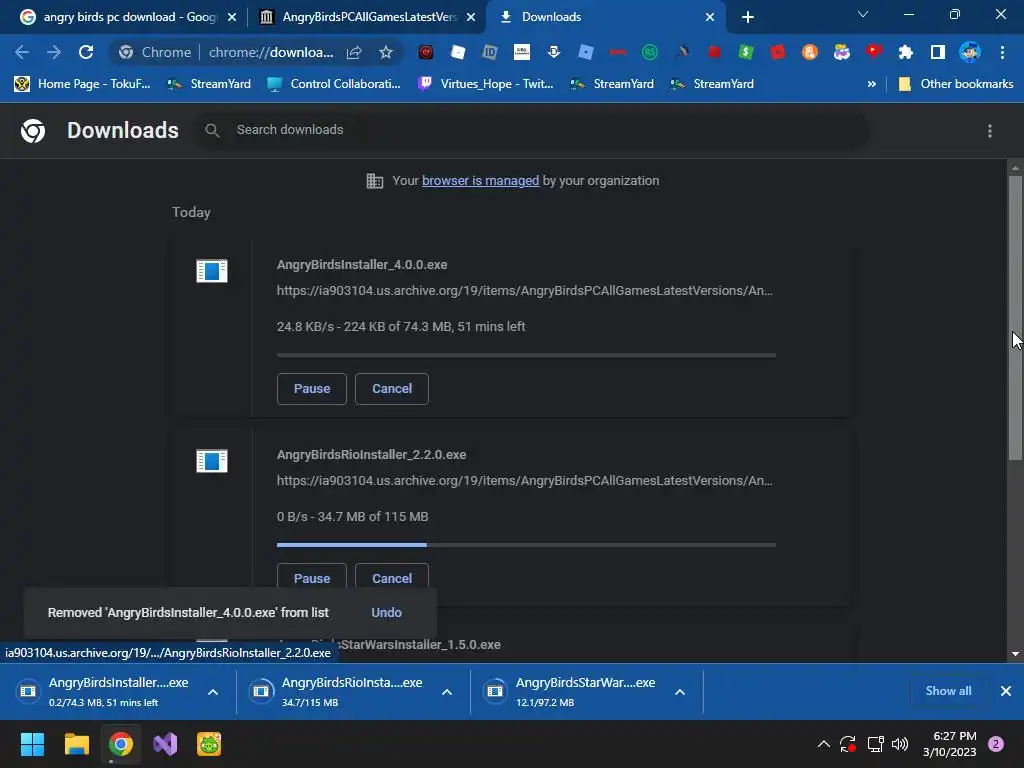Open Home Page - TokuF bookmark
Image resolution: width=1024 pixels, height=768 pixels.
point(83,84)
